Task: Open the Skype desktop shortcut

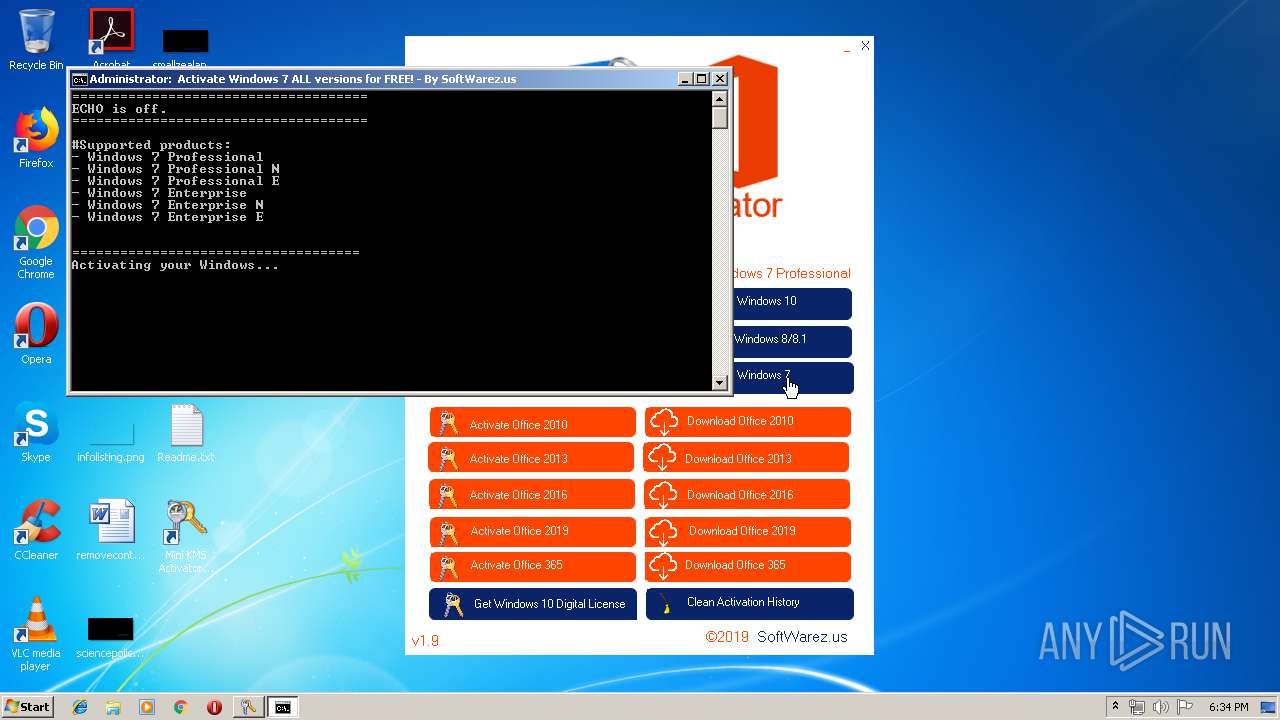Action: (36, 432)
